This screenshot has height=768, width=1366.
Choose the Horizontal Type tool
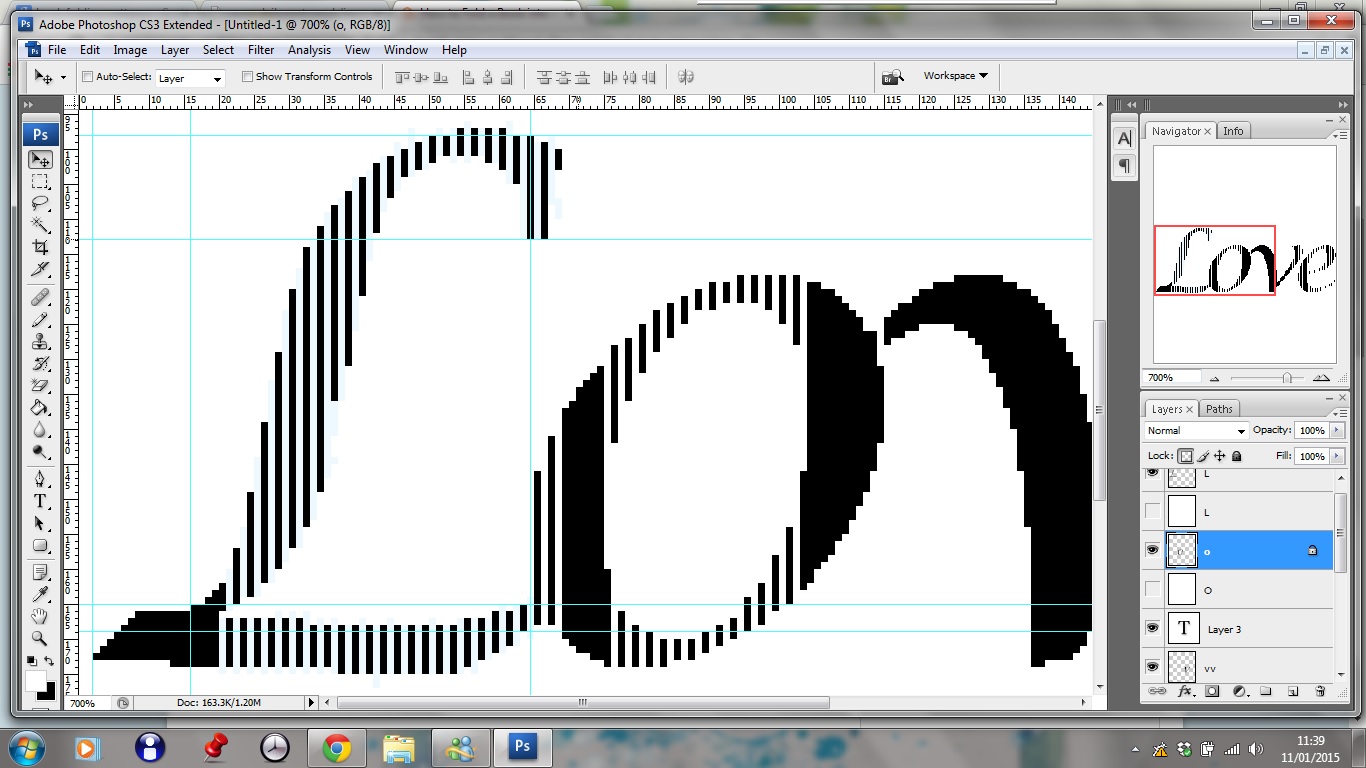pos(40,501)
